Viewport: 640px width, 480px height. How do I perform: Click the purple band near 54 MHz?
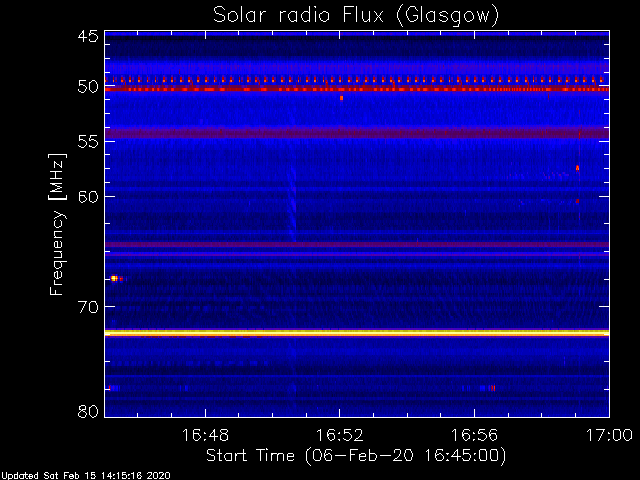pos(357,133)
